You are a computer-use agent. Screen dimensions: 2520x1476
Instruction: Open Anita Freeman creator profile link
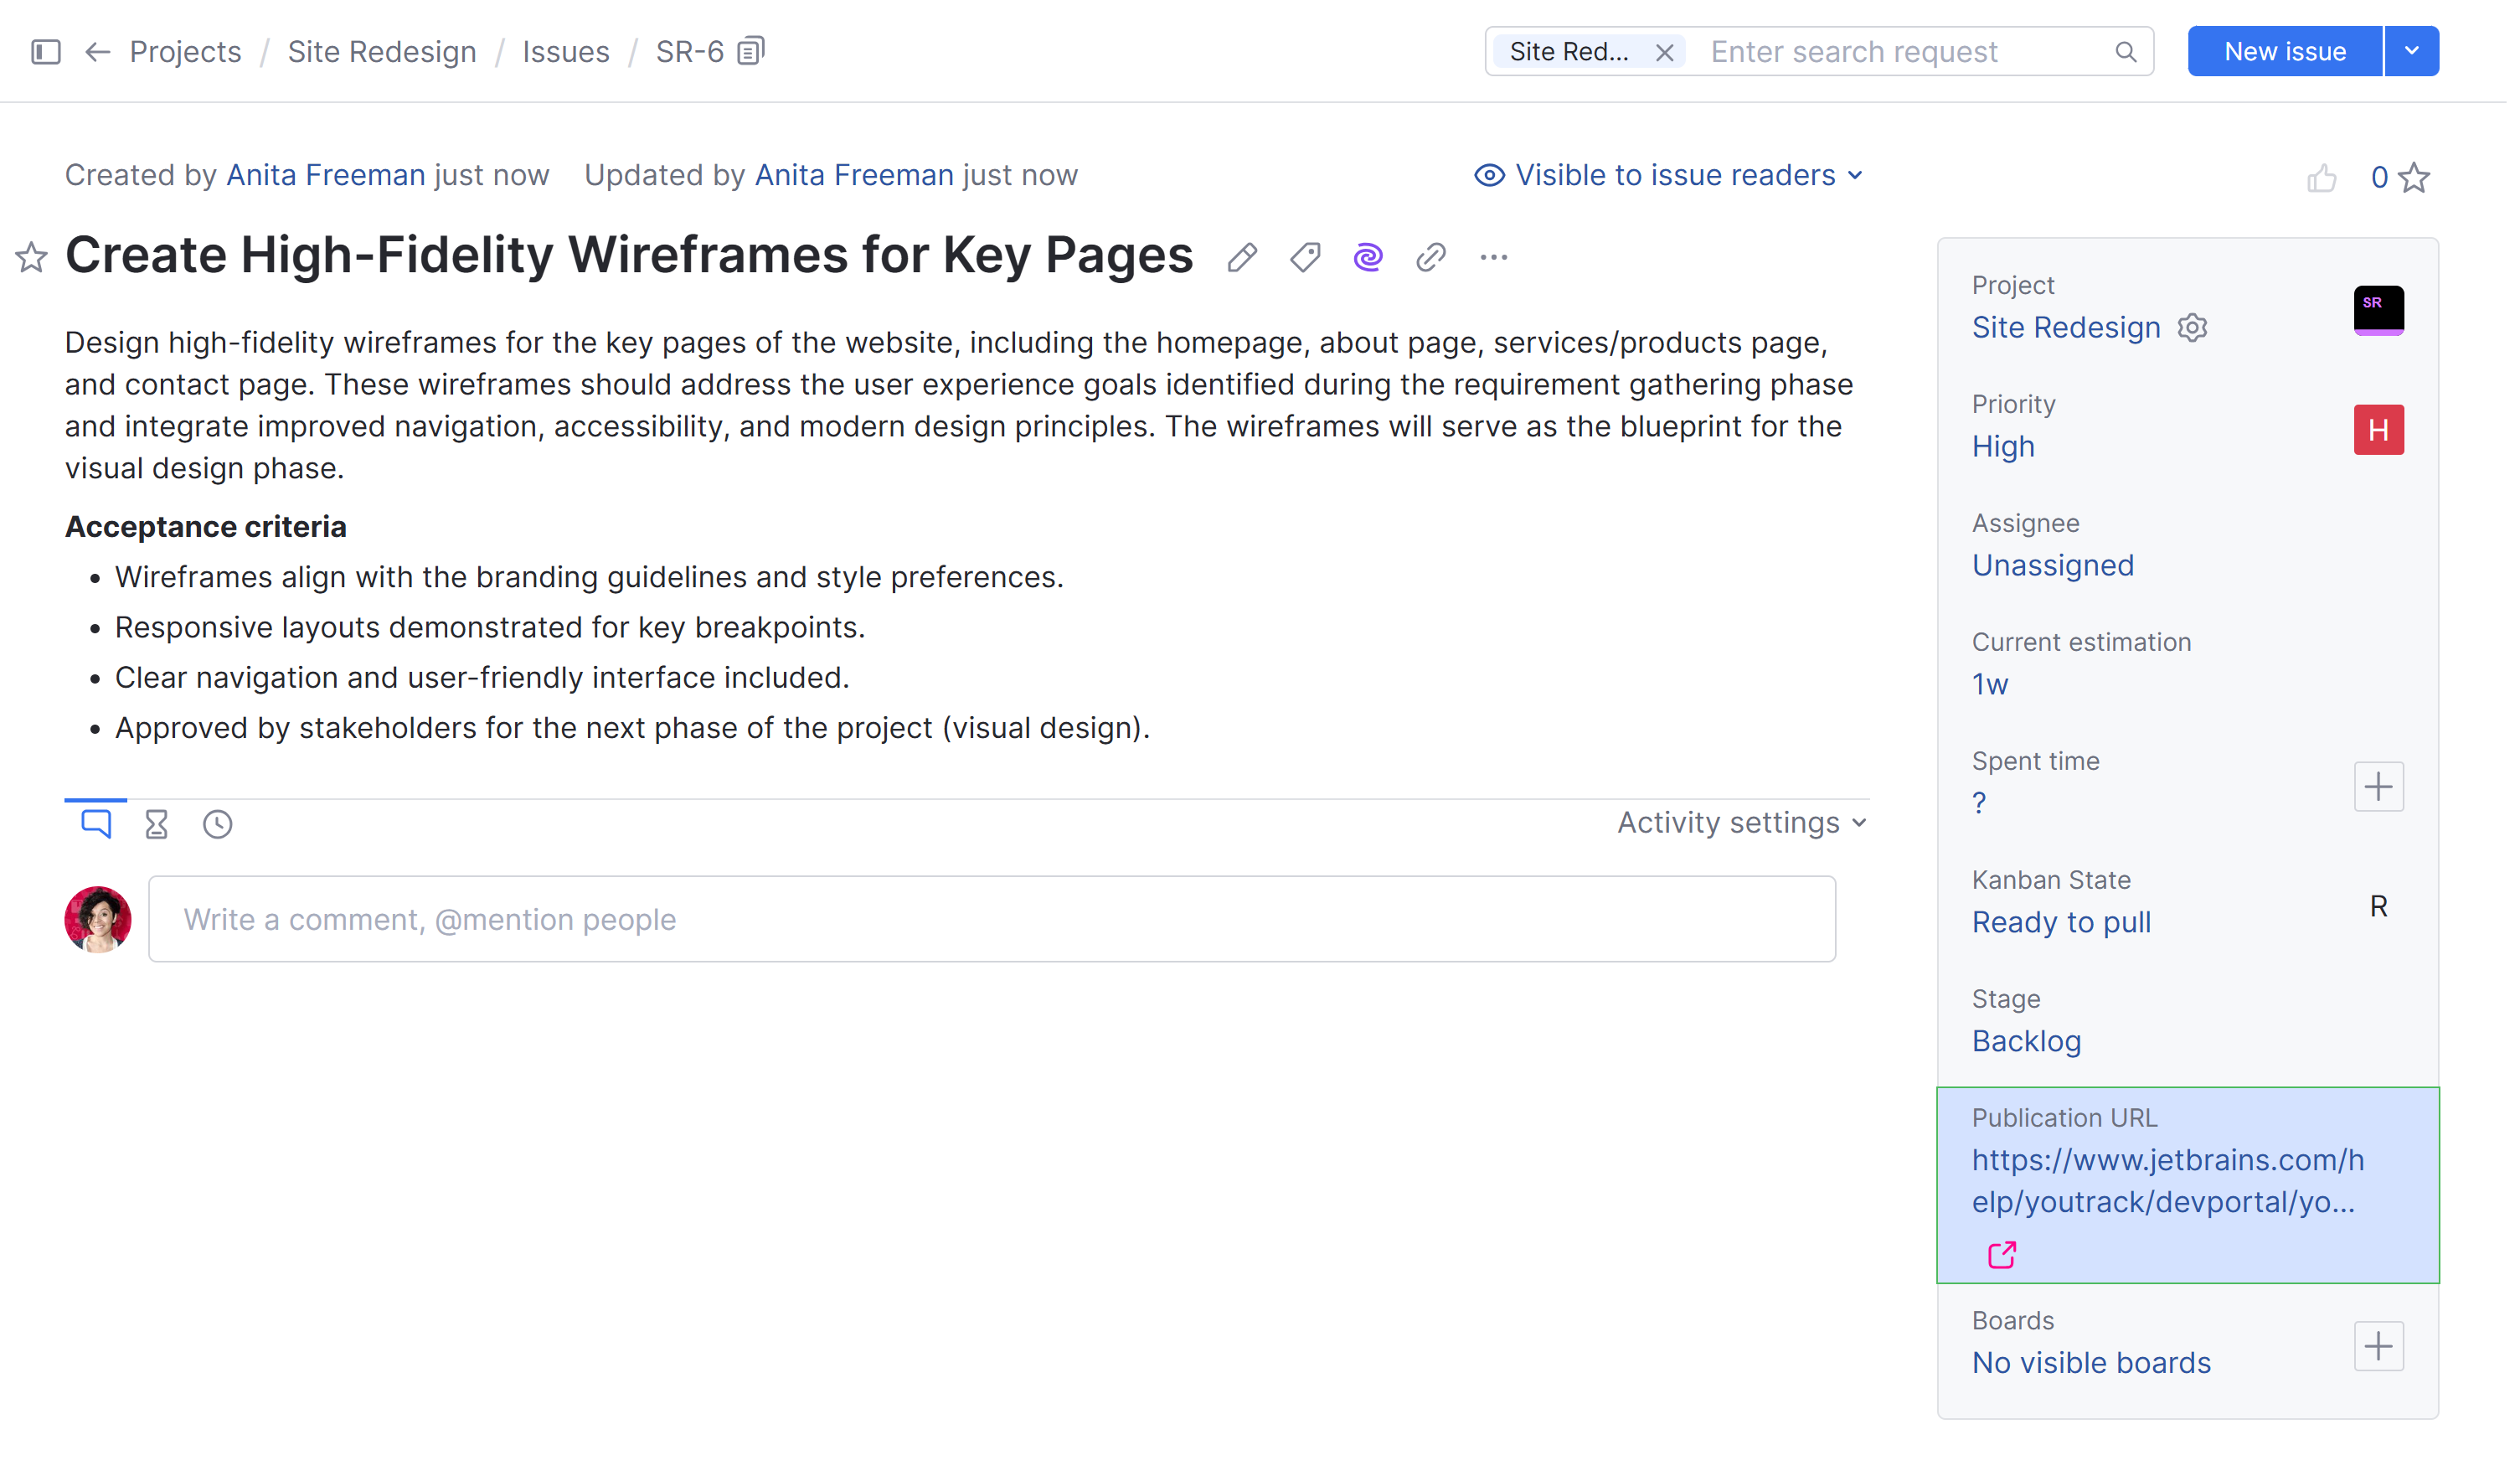click(x=327, y=176)
